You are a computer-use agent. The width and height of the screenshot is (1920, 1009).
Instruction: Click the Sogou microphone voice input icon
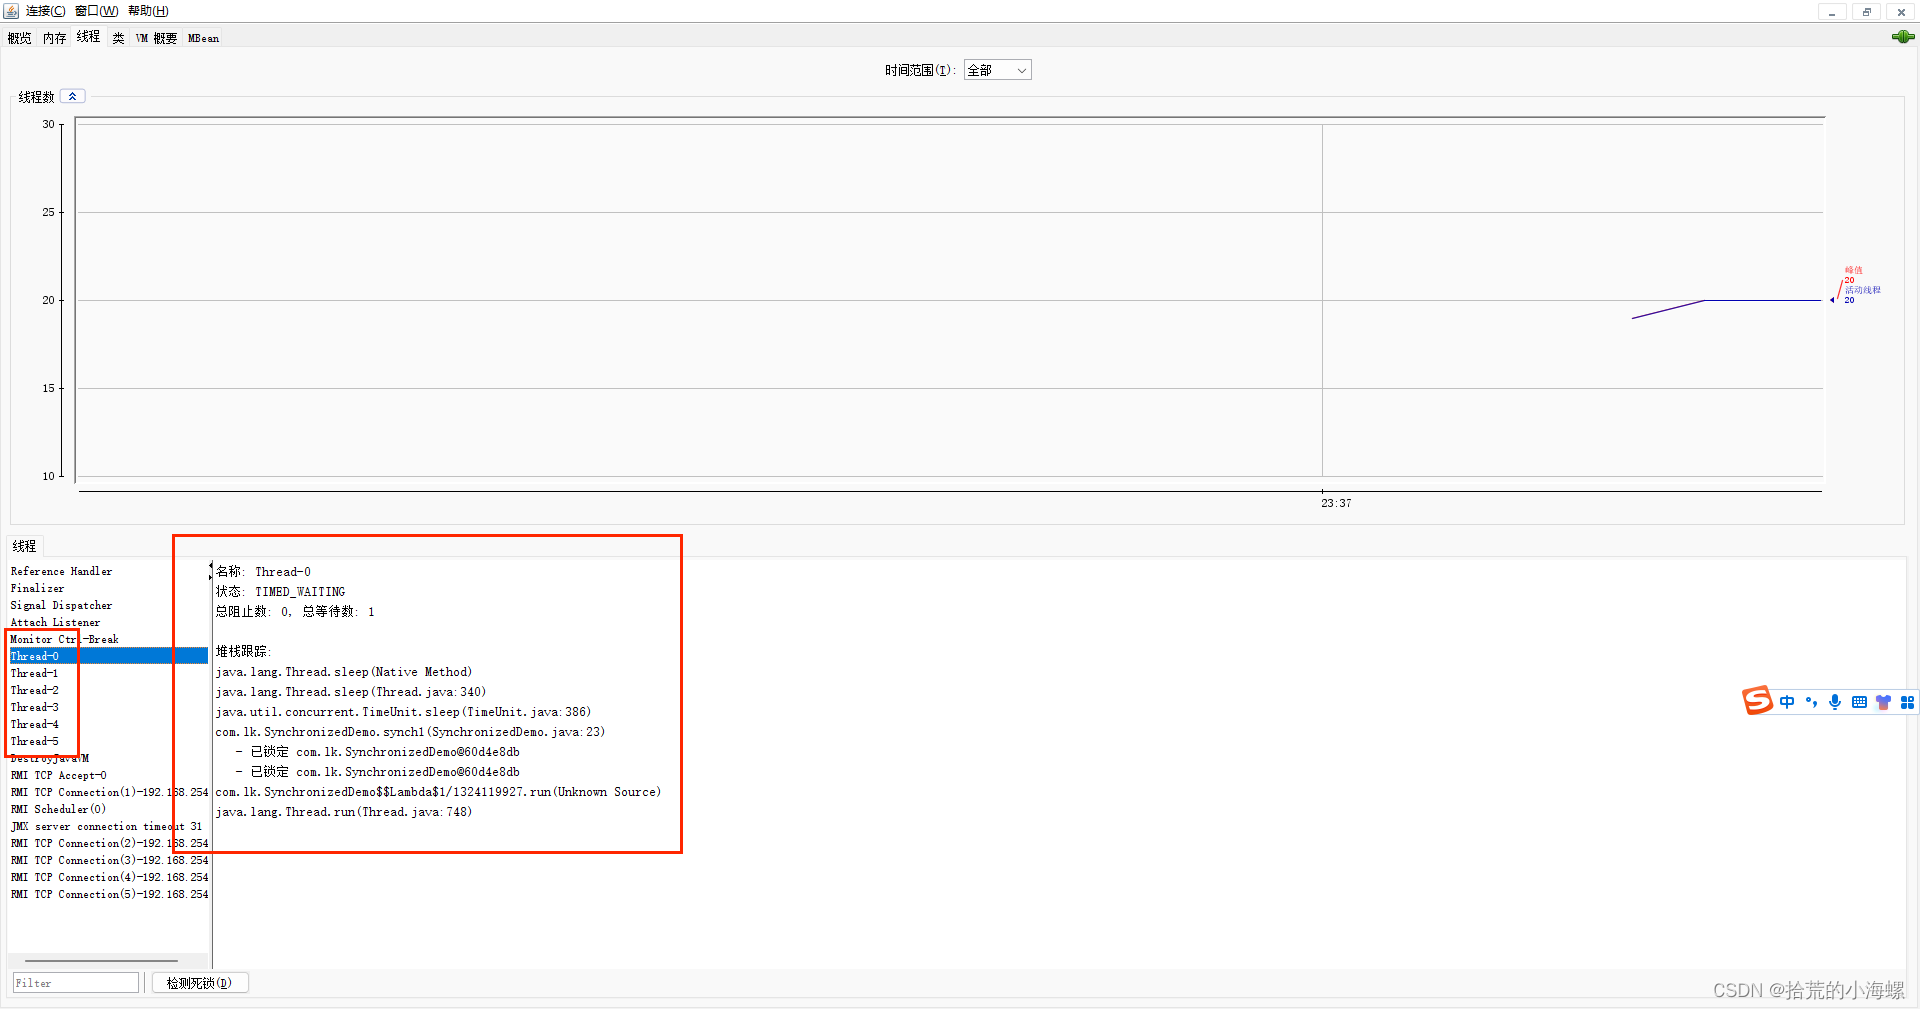point(1835,702)
